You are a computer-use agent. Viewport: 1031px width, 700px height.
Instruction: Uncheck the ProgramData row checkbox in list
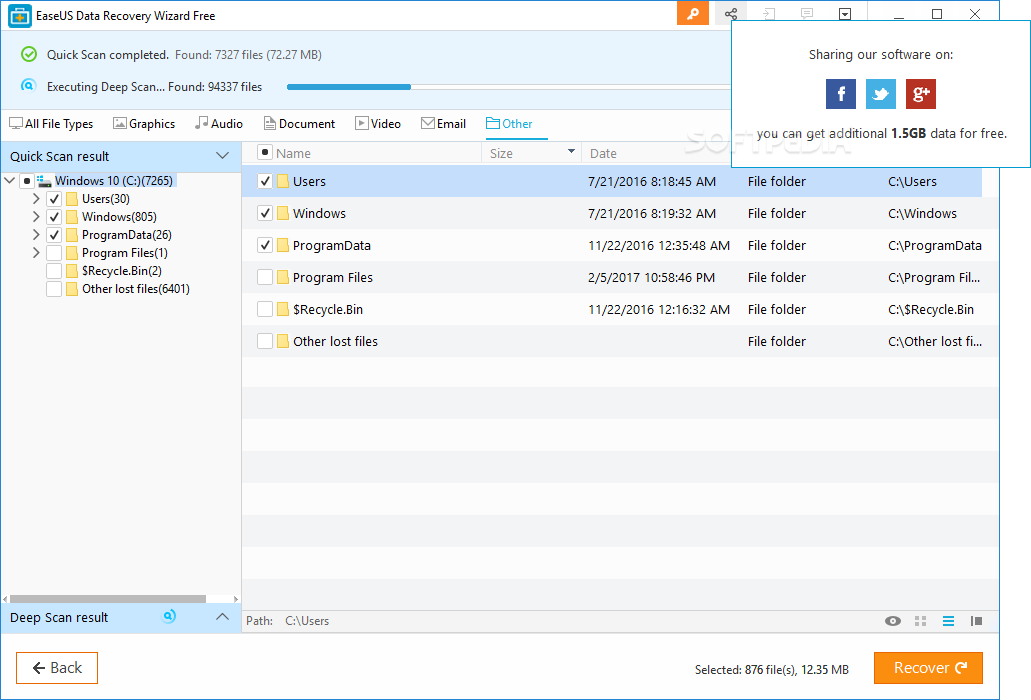click(x=265, y=245)
